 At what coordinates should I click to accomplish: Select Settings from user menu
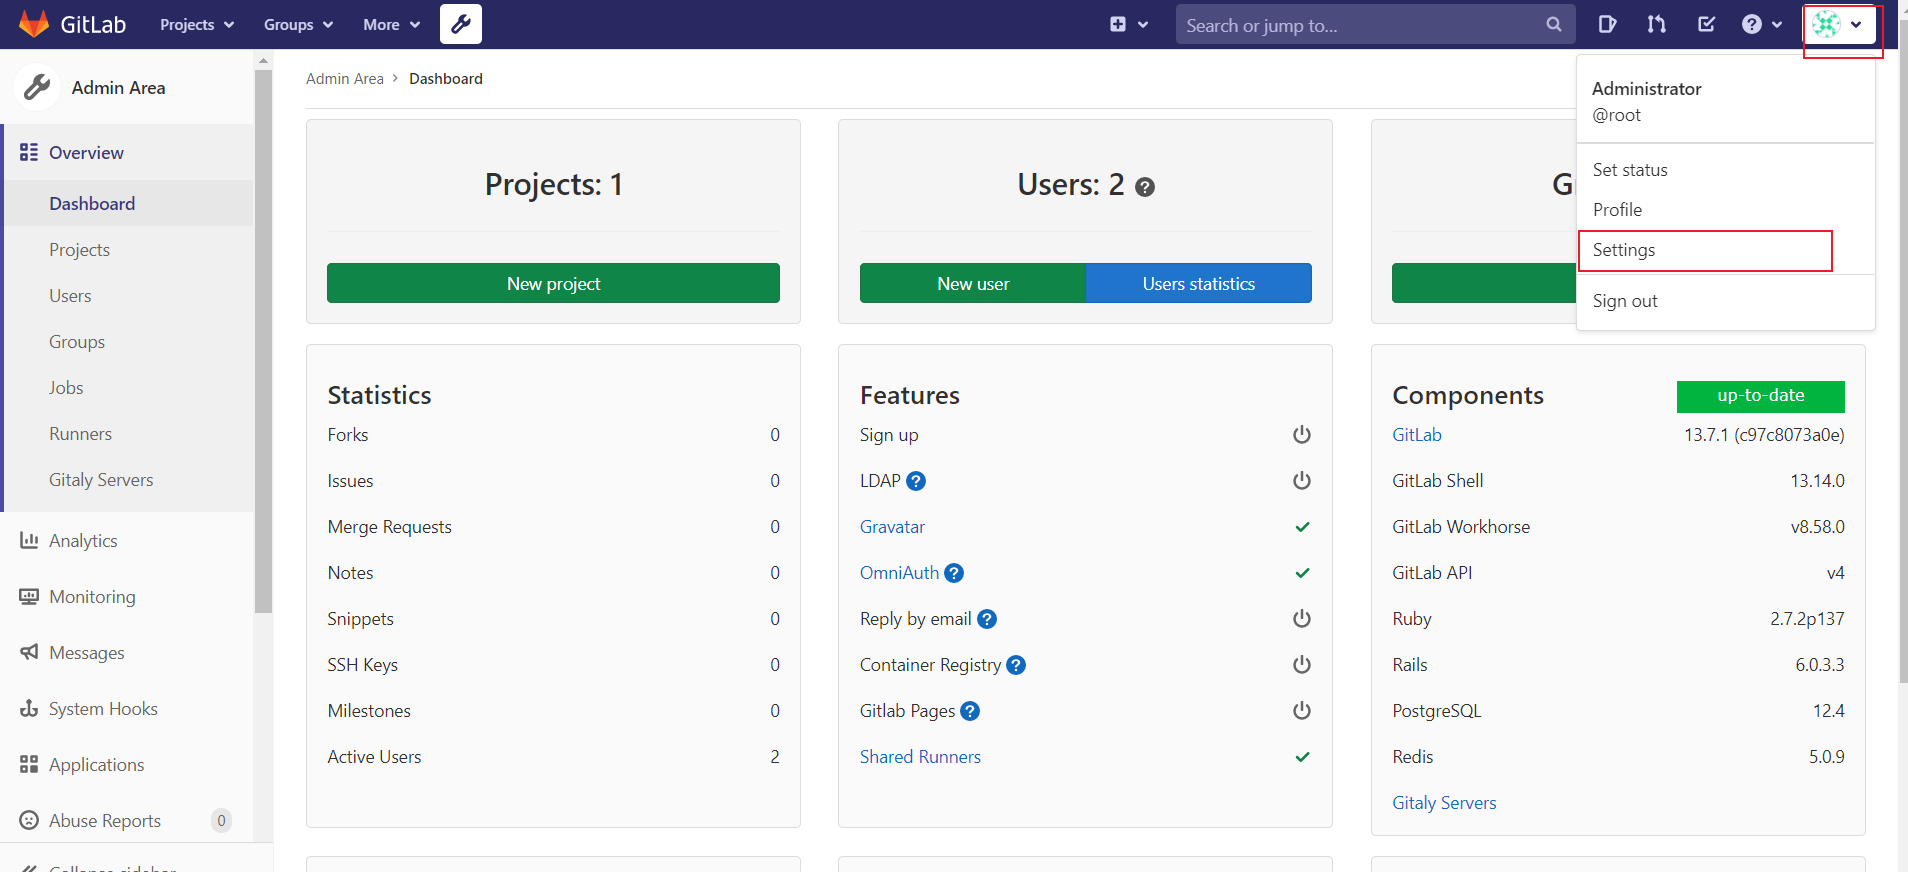[x=1624, y=250]
